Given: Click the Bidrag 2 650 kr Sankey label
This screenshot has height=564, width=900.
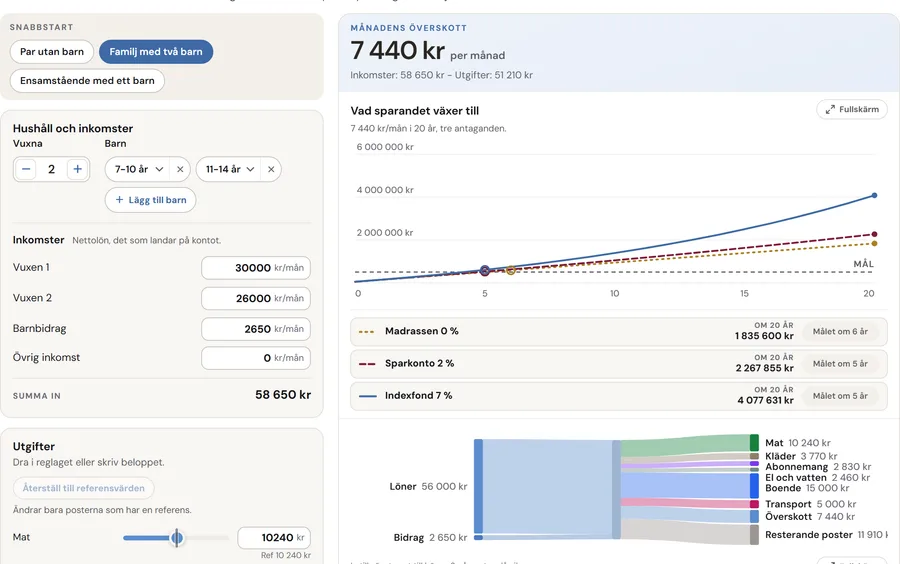Looking at the screenshot, I should click(x=430, y=538).
